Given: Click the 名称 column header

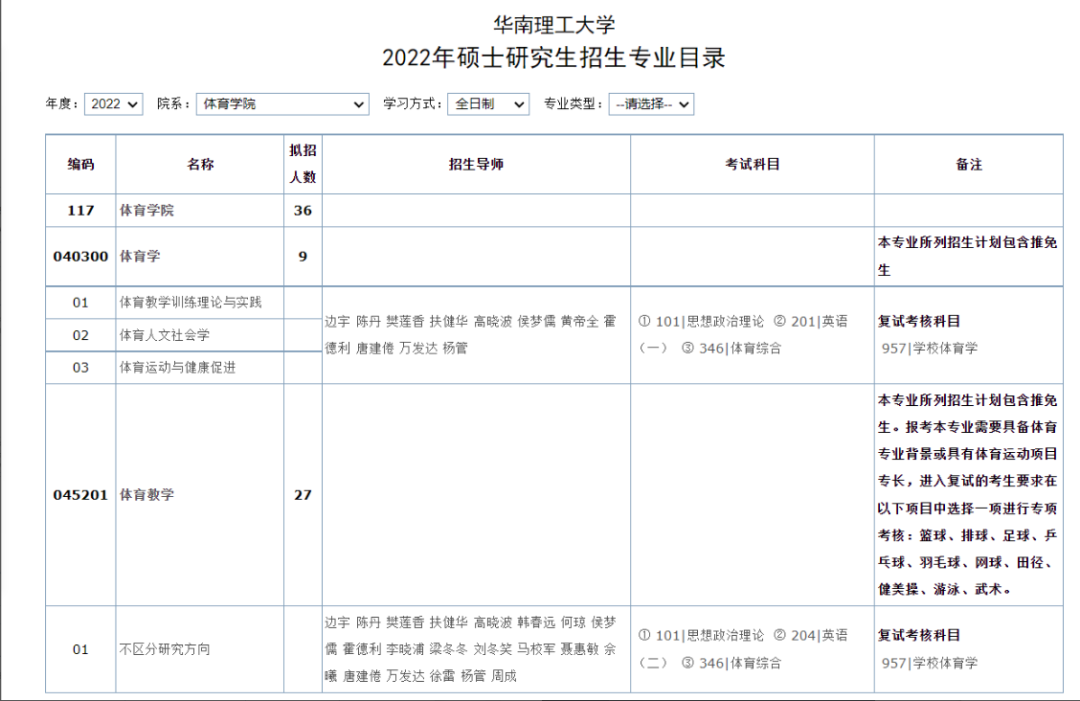Looking at the screenshot, I should 200,164.
